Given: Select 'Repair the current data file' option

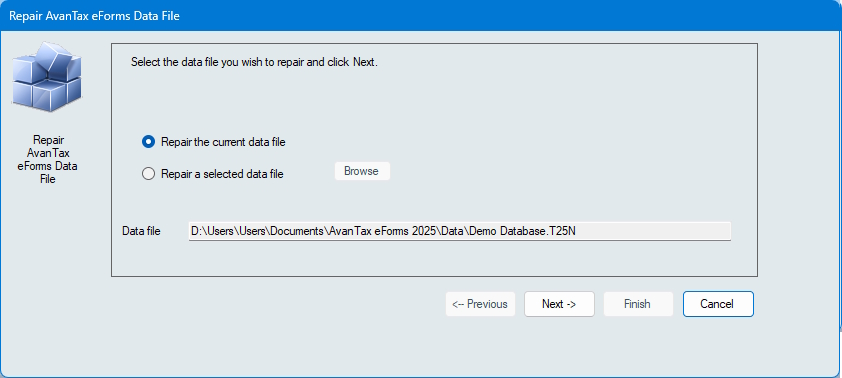Looking at the screenshot, I should tap(214, 142).
